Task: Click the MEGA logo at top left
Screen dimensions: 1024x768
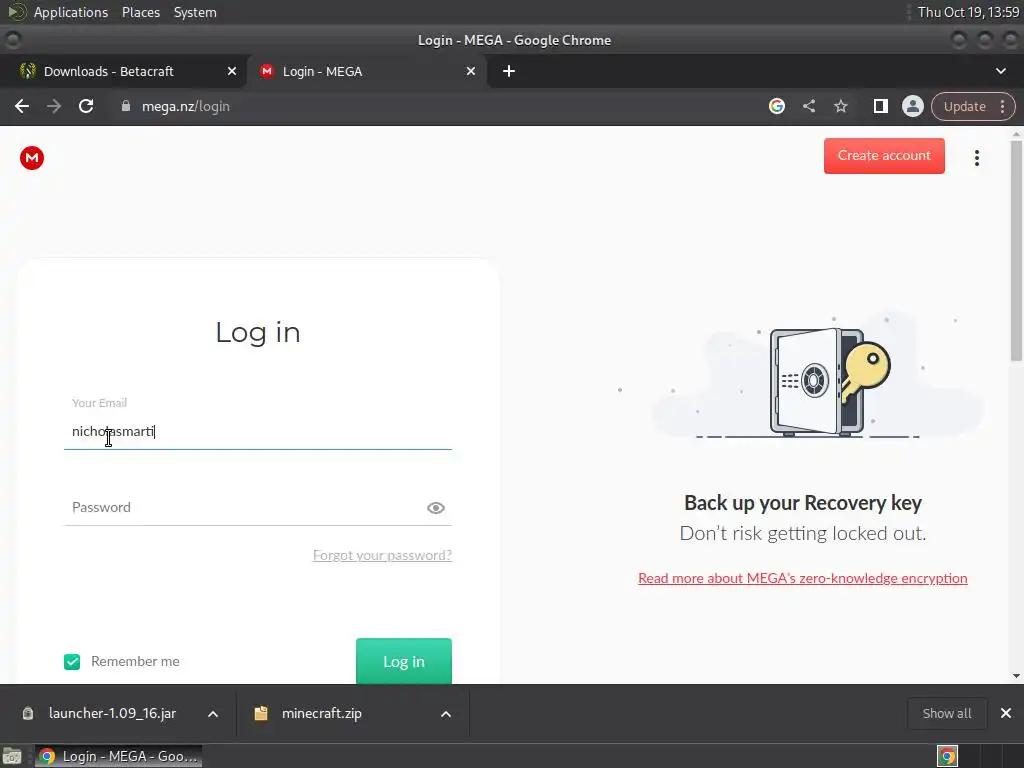Action: (31, 157)
